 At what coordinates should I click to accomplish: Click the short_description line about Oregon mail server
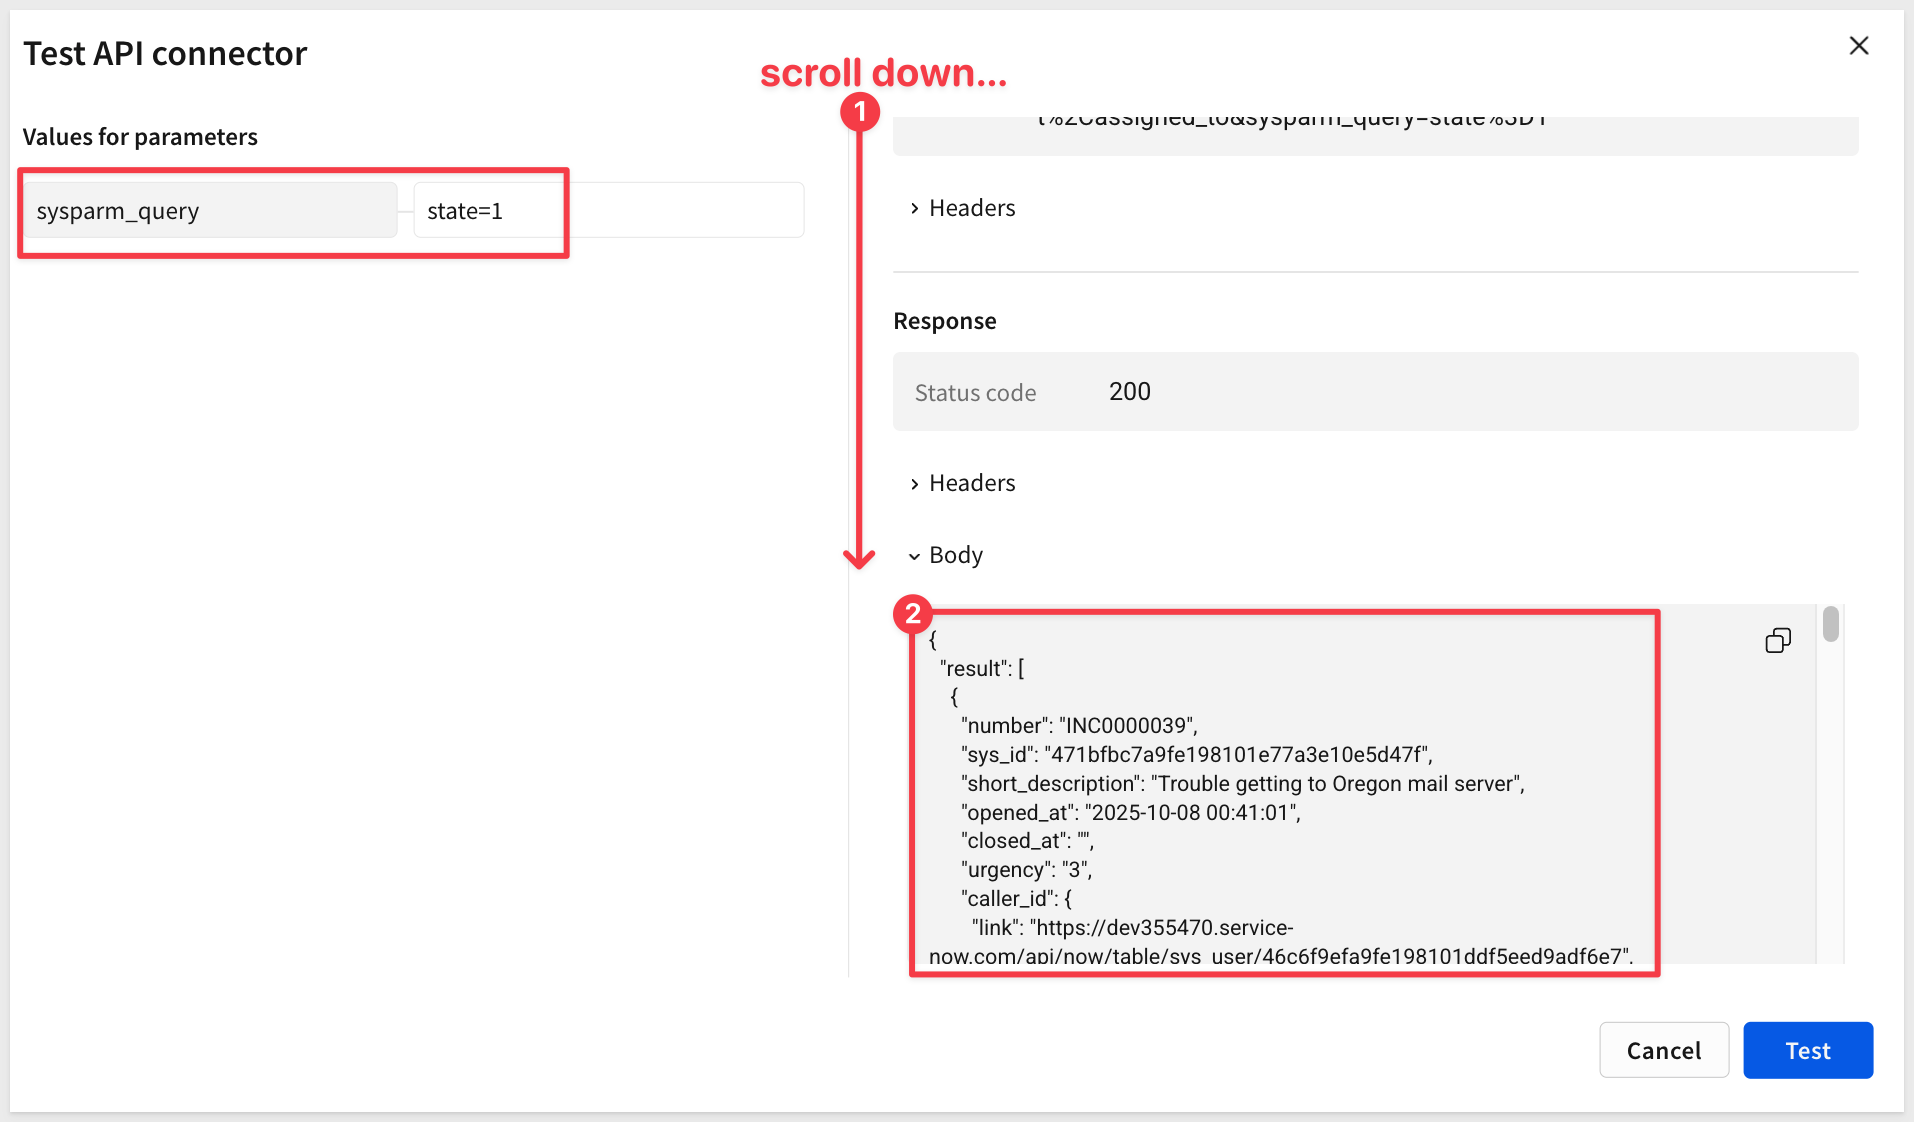click(x=1242, y=784)
